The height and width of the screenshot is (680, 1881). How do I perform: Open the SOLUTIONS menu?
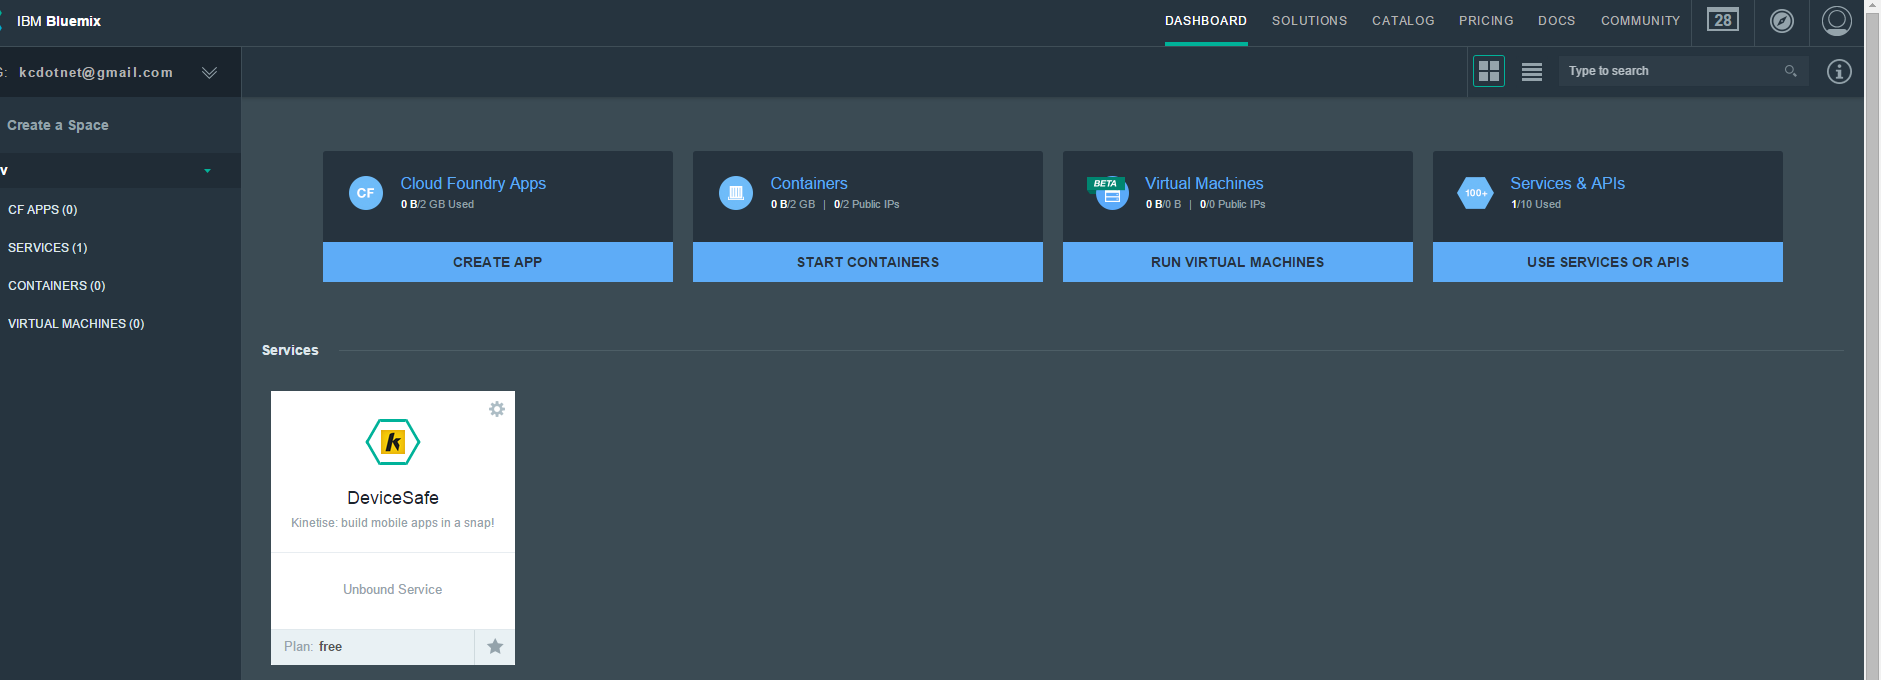(1309, 21)
